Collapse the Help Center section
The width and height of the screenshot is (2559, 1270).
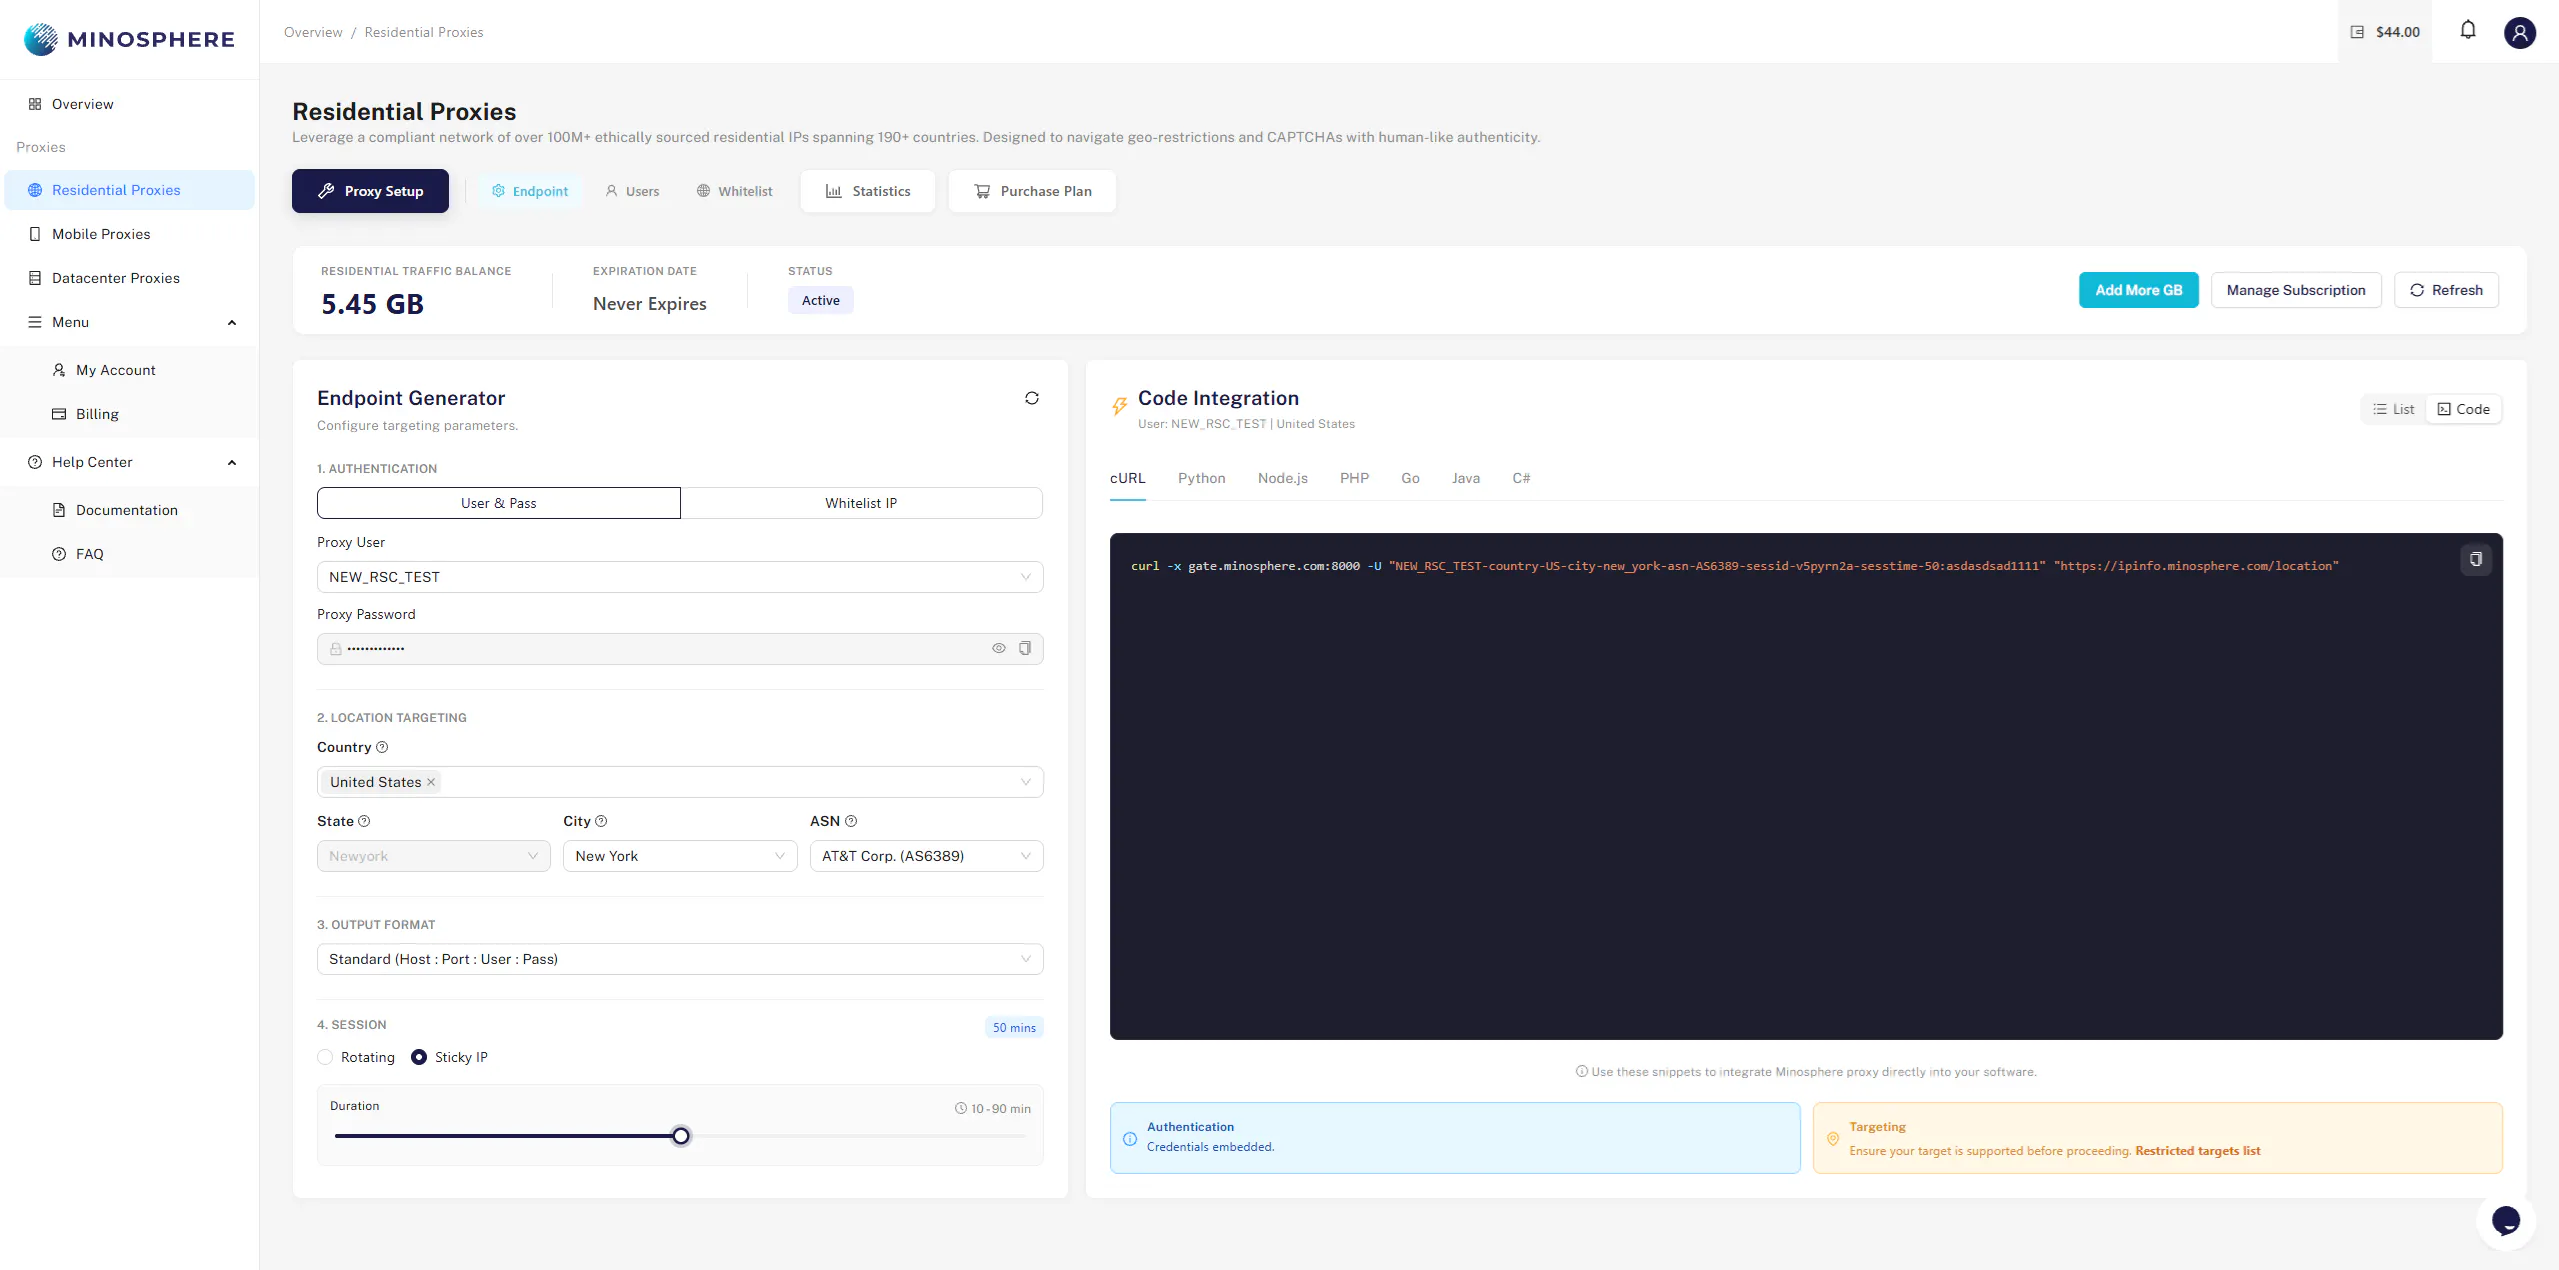pos(130,462)
